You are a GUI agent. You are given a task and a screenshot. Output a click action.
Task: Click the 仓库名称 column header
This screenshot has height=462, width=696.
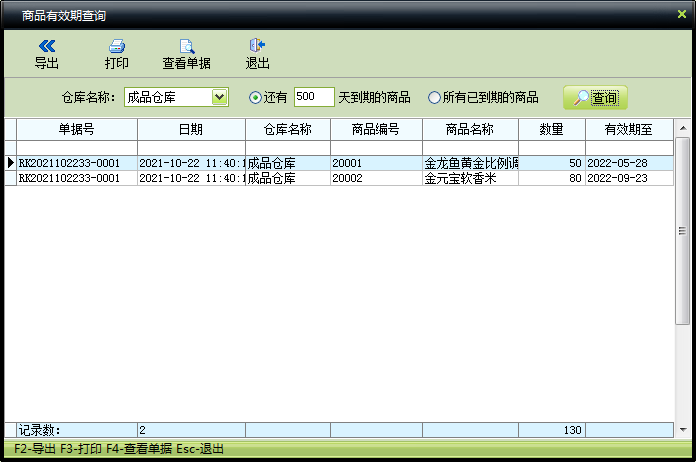click(x=288, y=130)
